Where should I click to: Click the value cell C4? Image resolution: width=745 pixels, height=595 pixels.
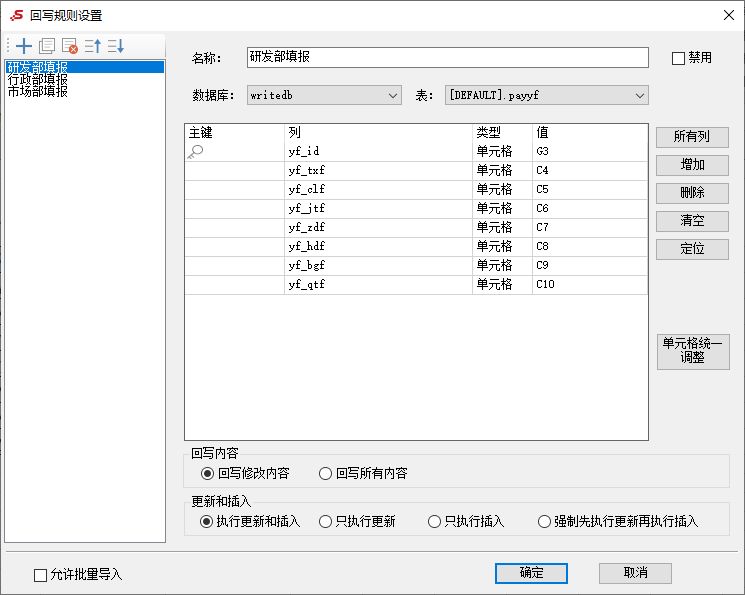click(590, 171)
